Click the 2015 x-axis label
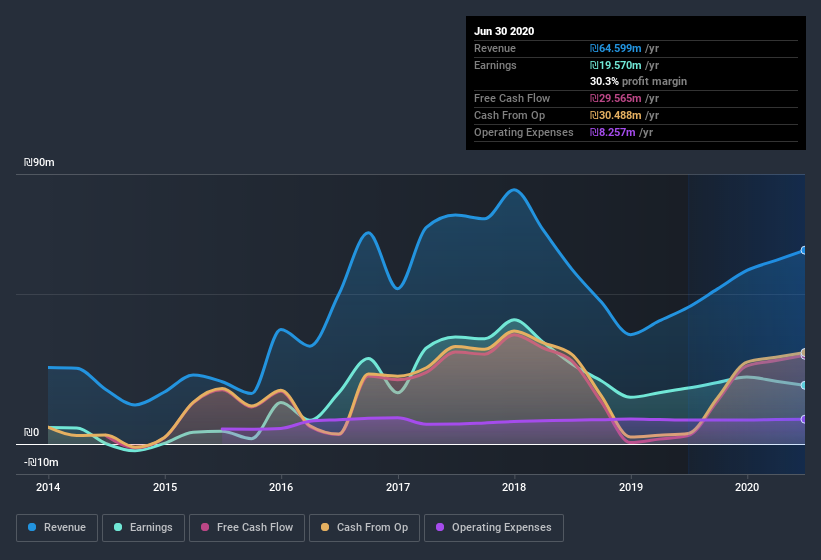 [x=165, y=487]
